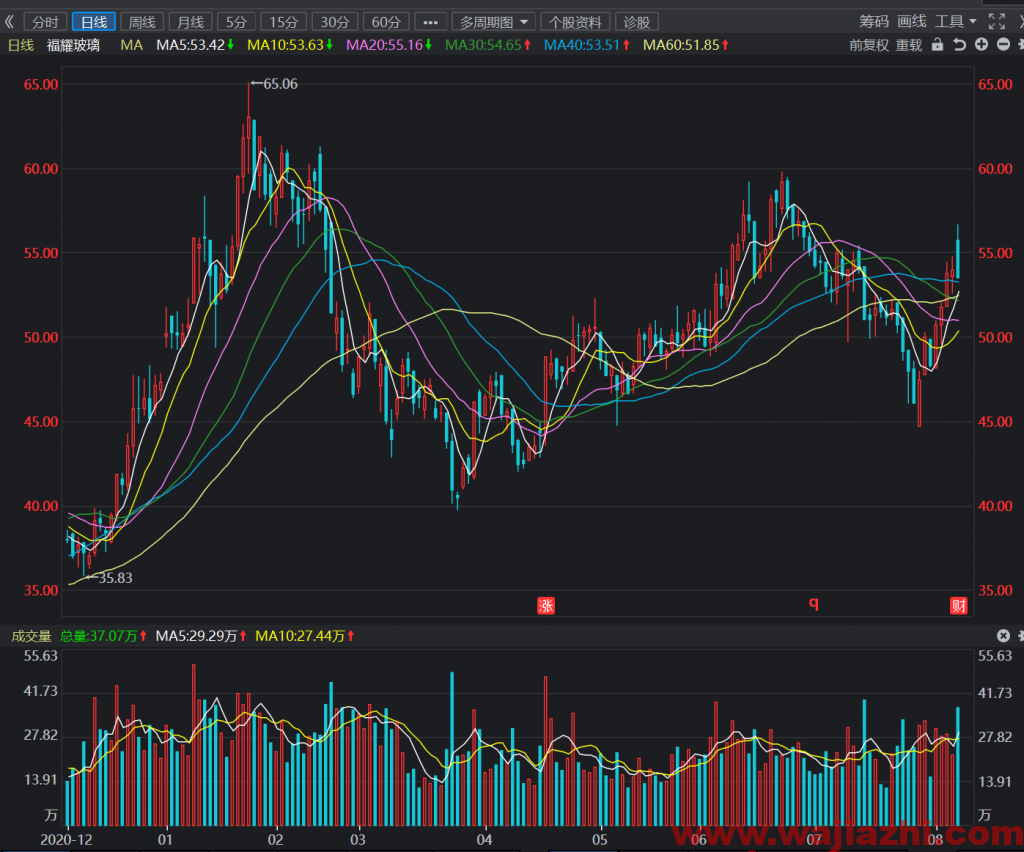This screenshot has width=1024, height=852.
Task: Click the right 45.00 price axis label
Action: click(x=995, y=422)
